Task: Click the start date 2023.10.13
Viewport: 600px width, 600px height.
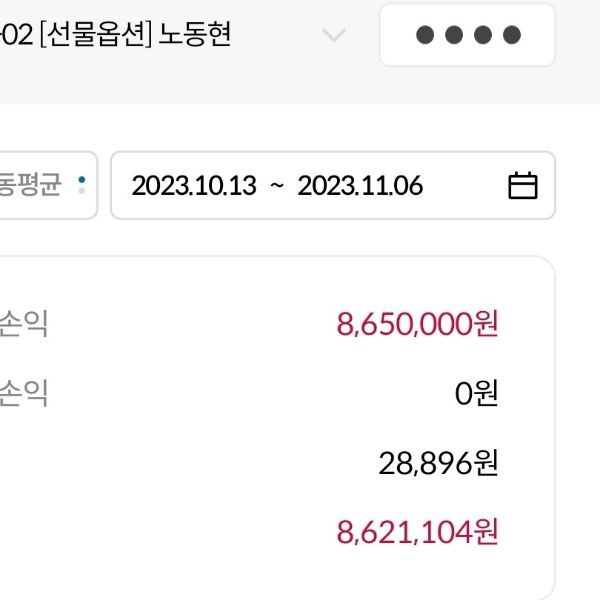Action: pos(194,186)
